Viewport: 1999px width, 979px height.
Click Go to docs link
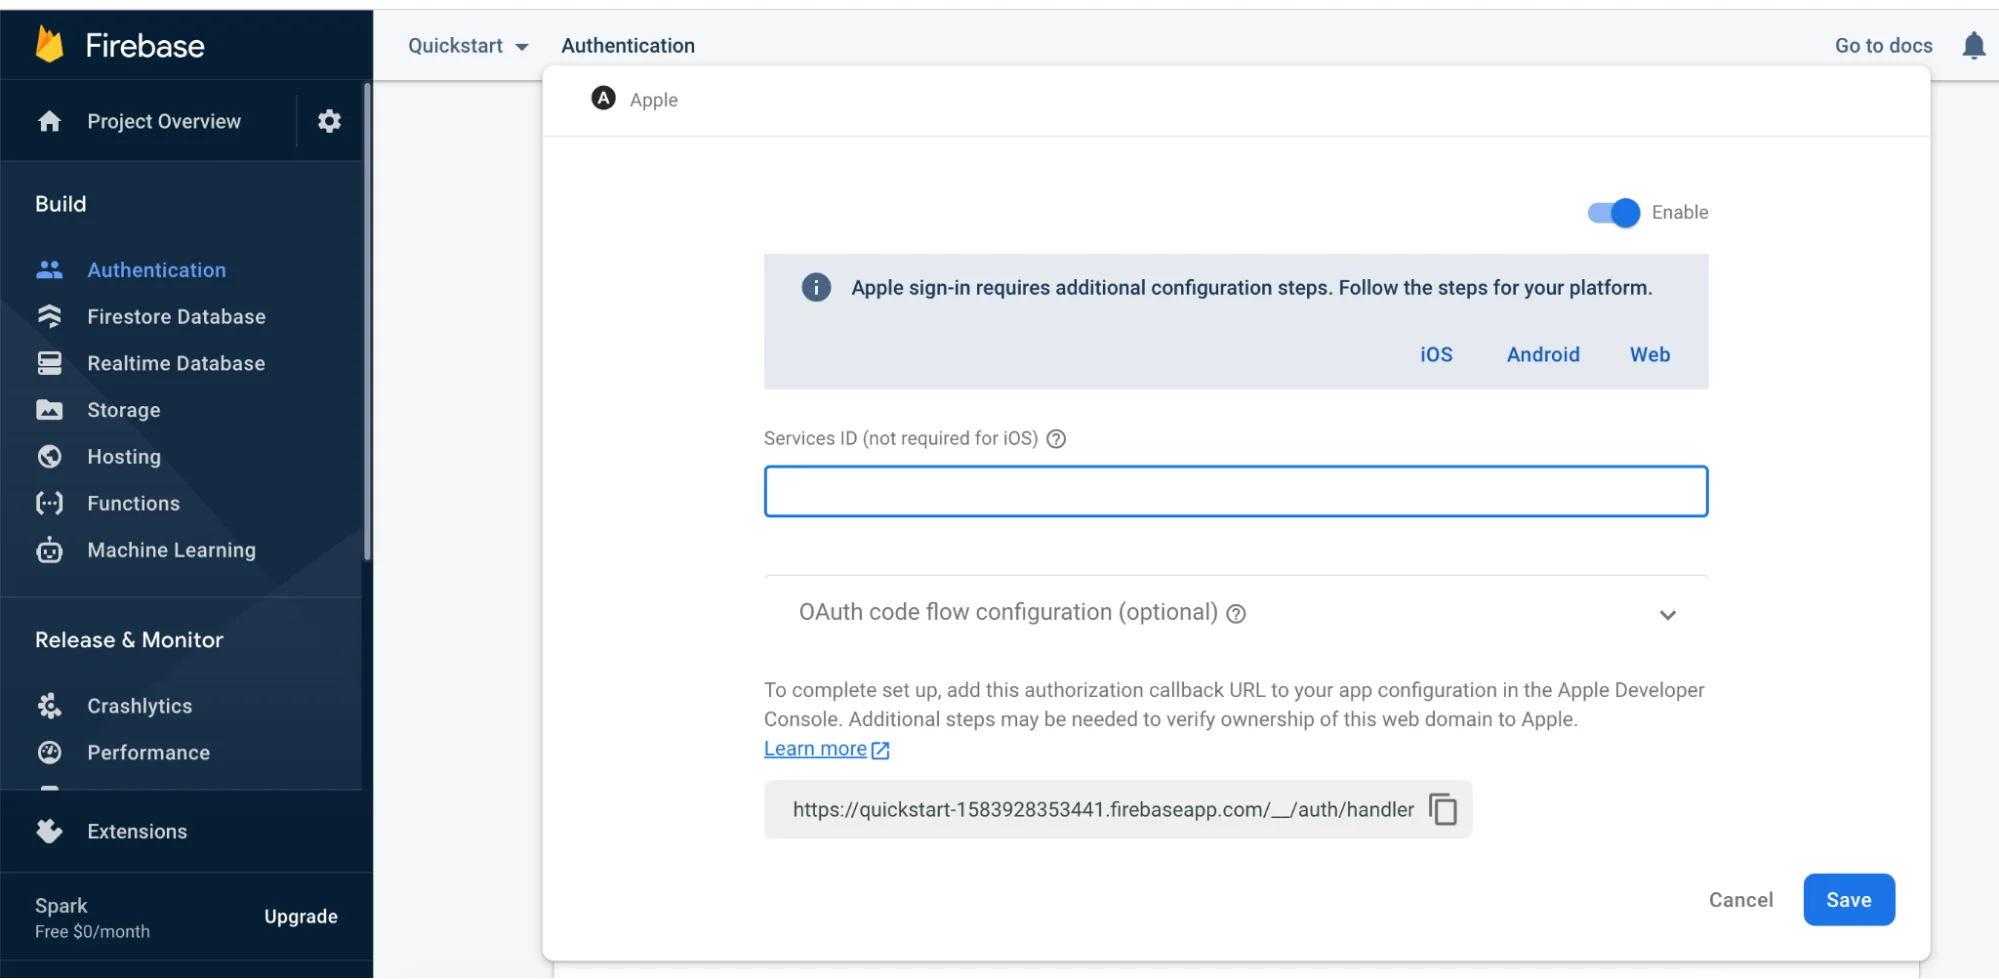coord(1884,46)
